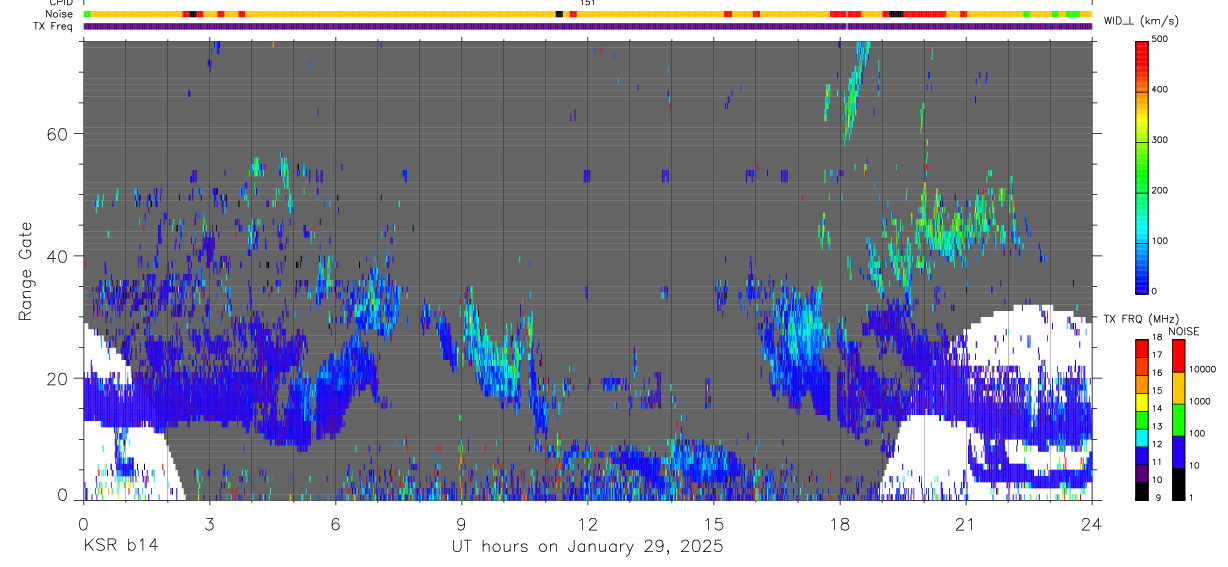
Task: Click x-axis tick label '21'
Action: [x=965, y=525]
